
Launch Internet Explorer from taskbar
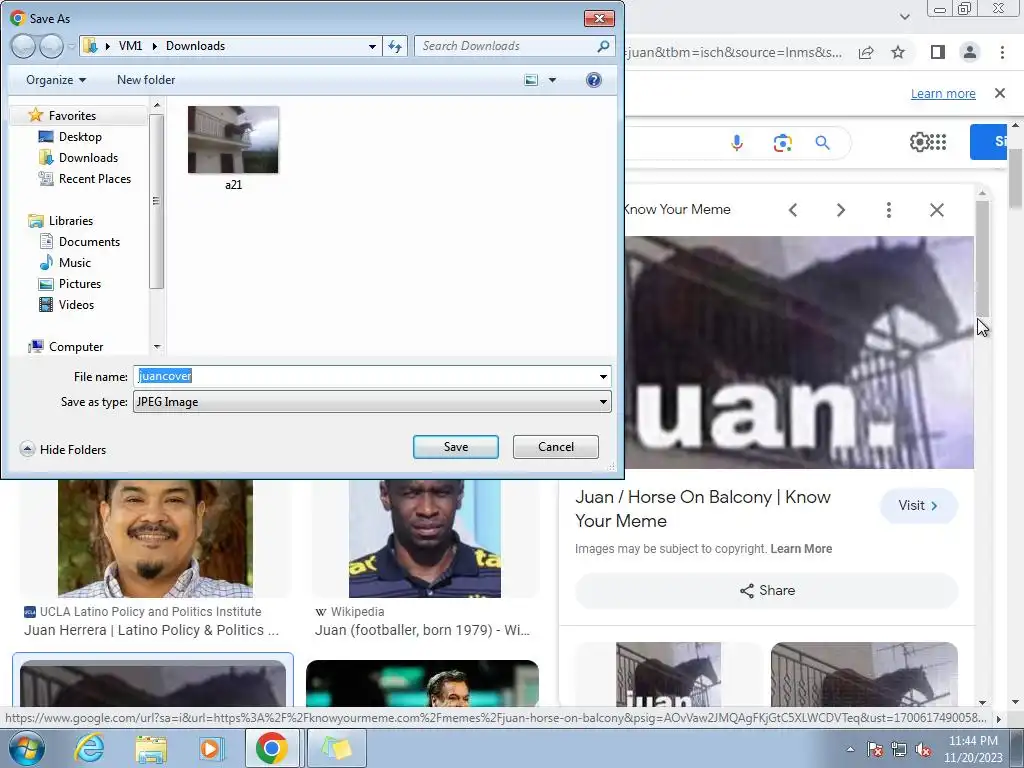click(89, 748)
